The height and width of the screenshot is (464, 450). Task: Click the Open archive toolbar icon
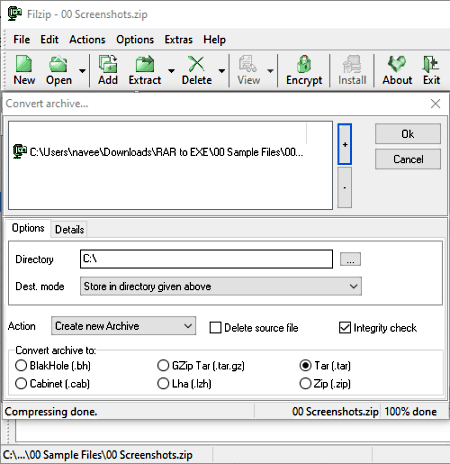coord(59,70)
